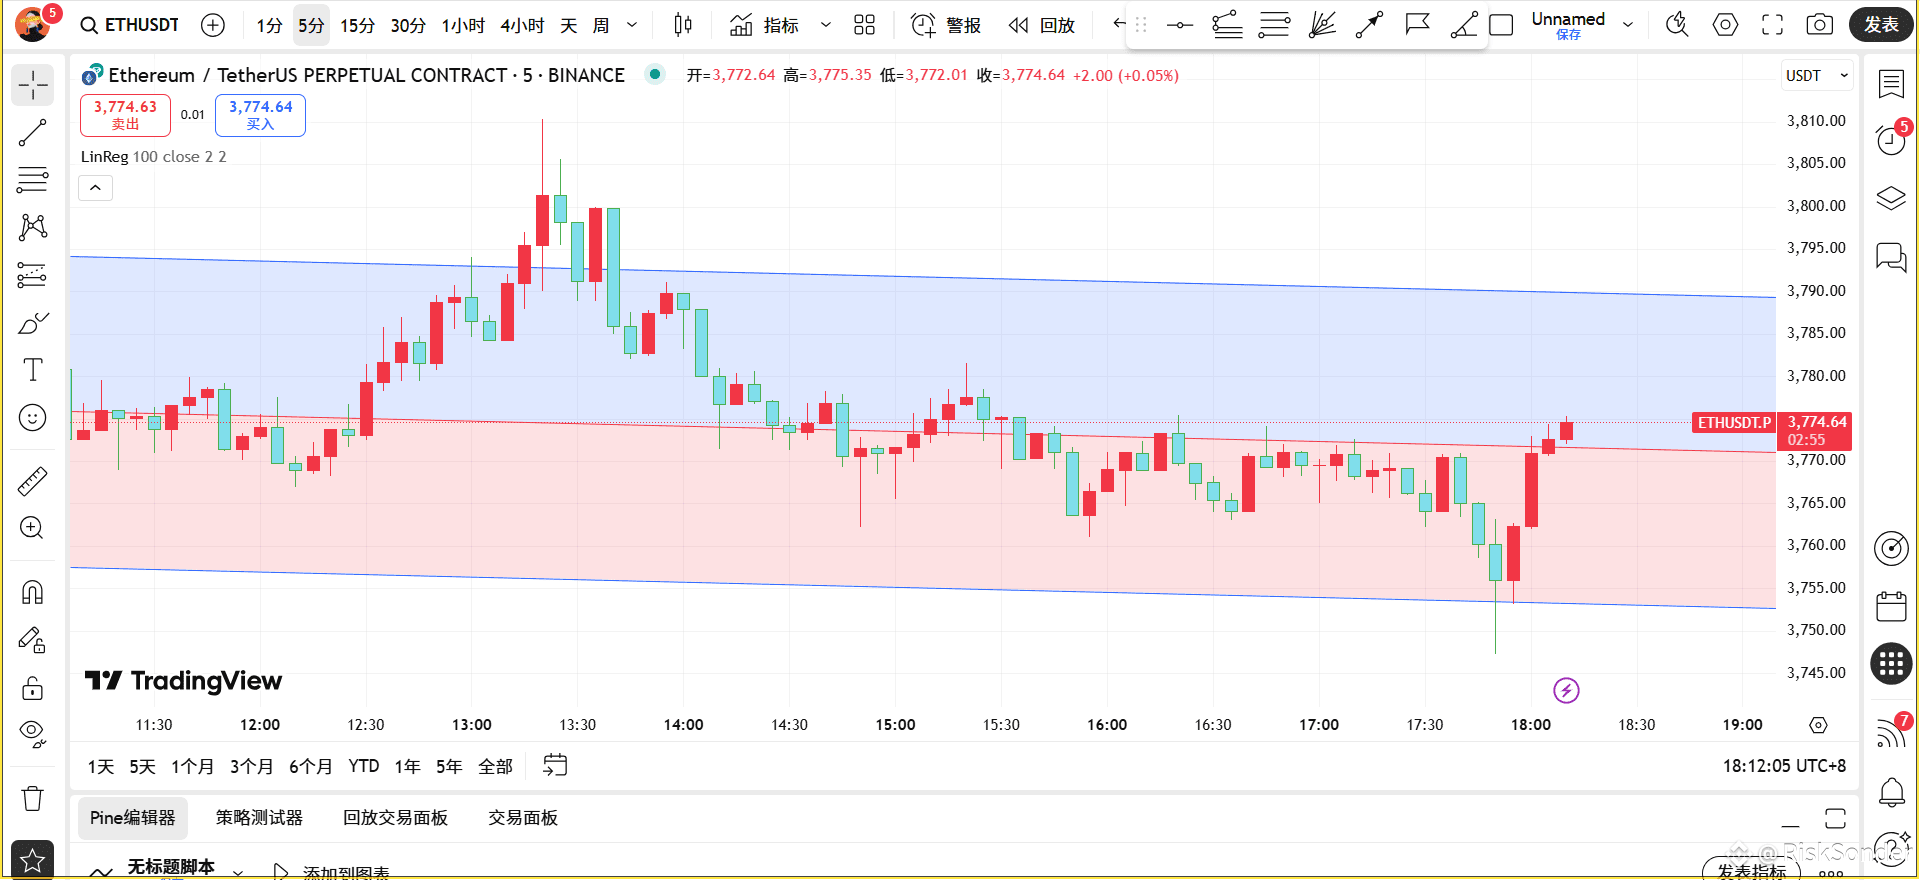Switch to the Pine编辑器 tab
Viewport: 1920px width, 880px height.
tap(133, 818)
